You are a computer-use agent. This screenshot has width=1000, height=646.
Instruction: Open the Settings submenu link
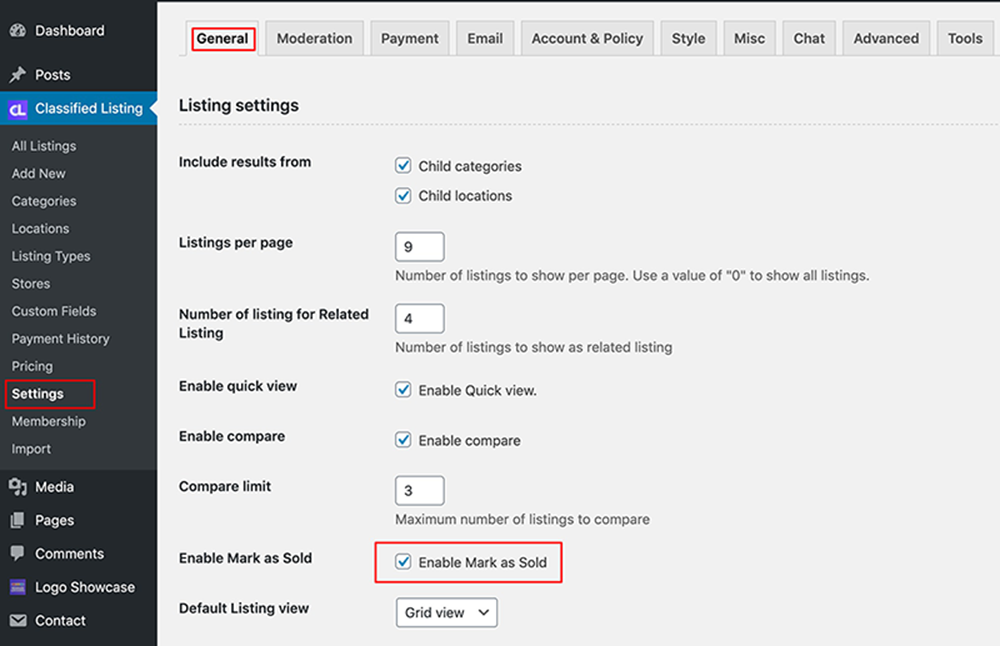pos(38,393)
